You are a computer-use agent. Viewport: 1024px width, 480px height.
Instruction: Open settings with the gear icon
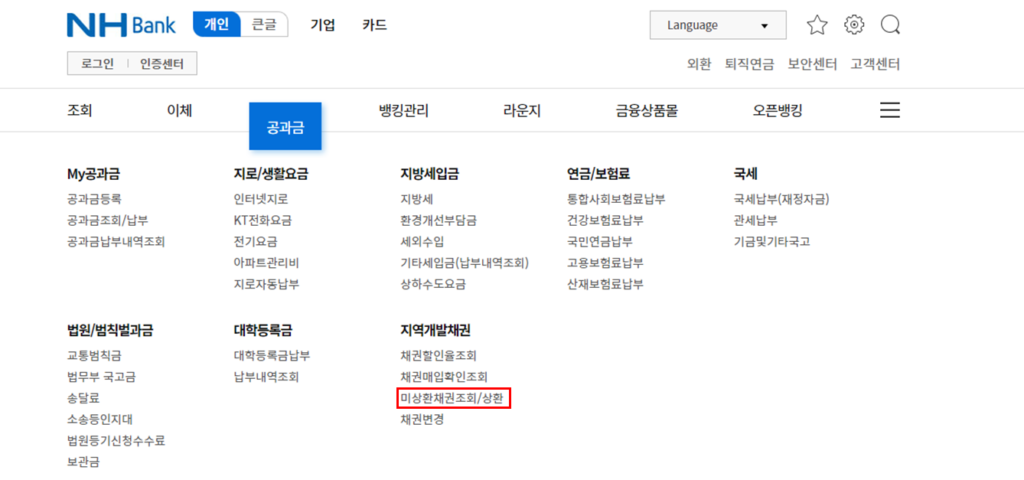pos(854,25)
